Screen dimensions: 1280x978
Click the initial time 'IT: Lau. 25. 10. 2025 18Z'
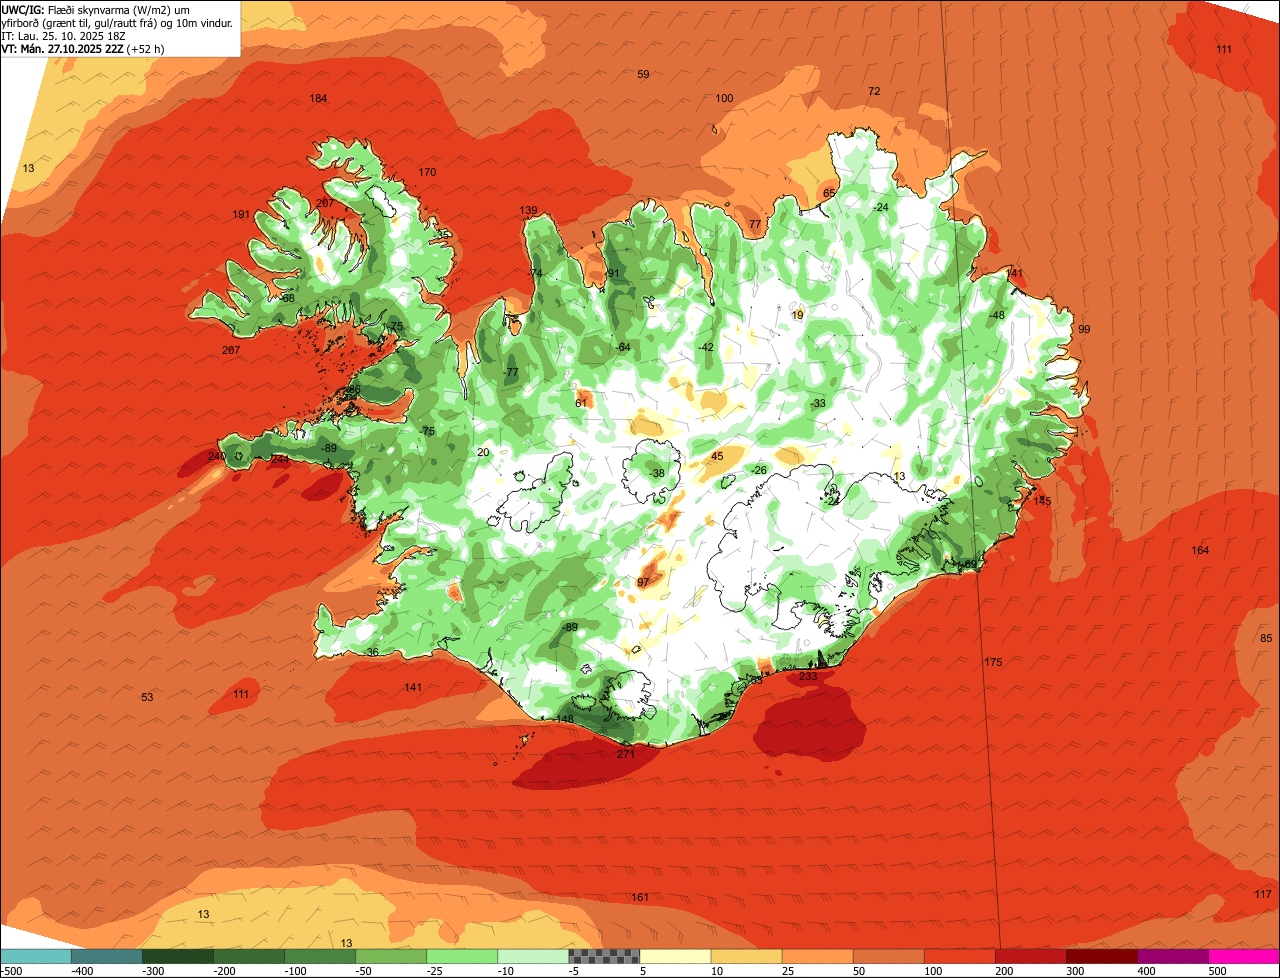pyautogui.click(x=64, y=35)
